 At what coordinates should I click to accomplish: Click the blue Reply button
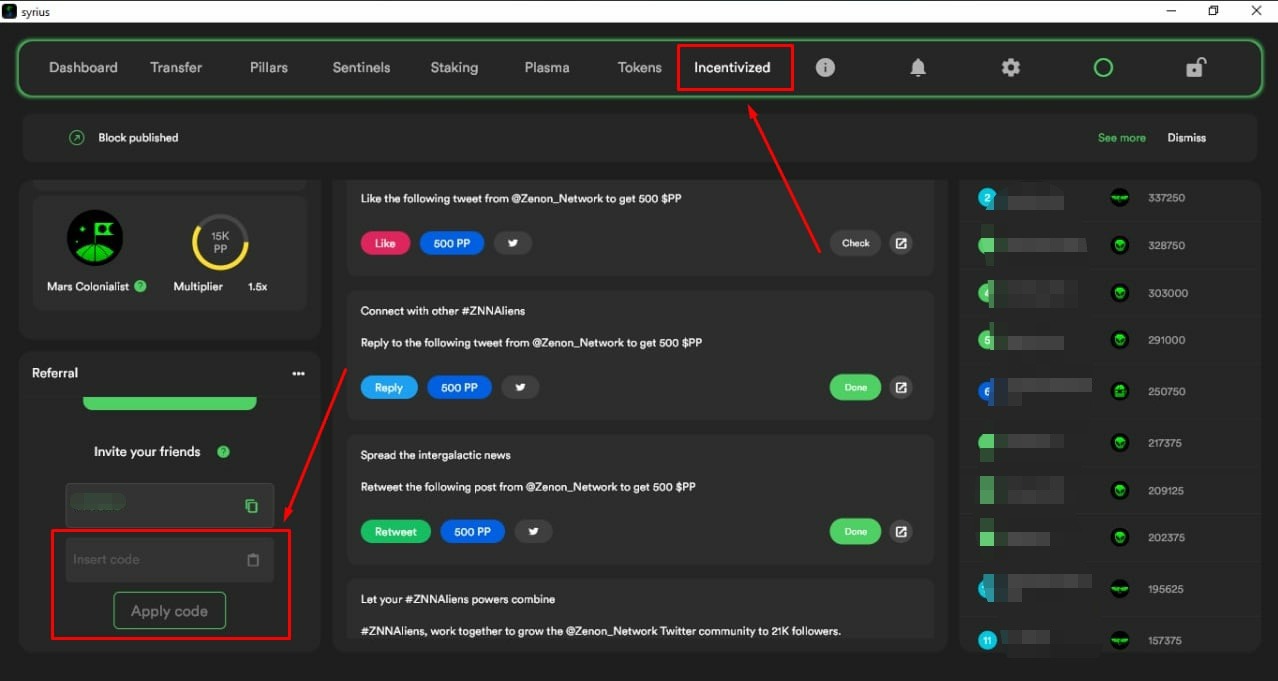pos(389,388)
